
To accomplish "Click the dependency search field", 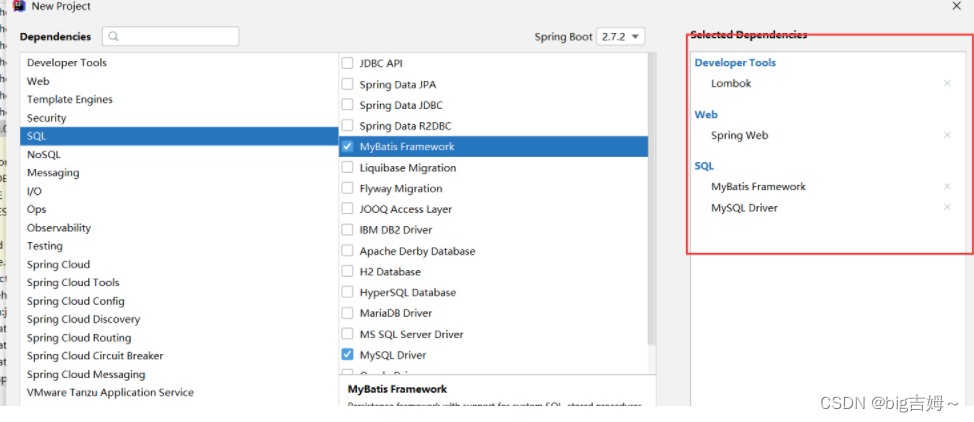I will point(171,37).
